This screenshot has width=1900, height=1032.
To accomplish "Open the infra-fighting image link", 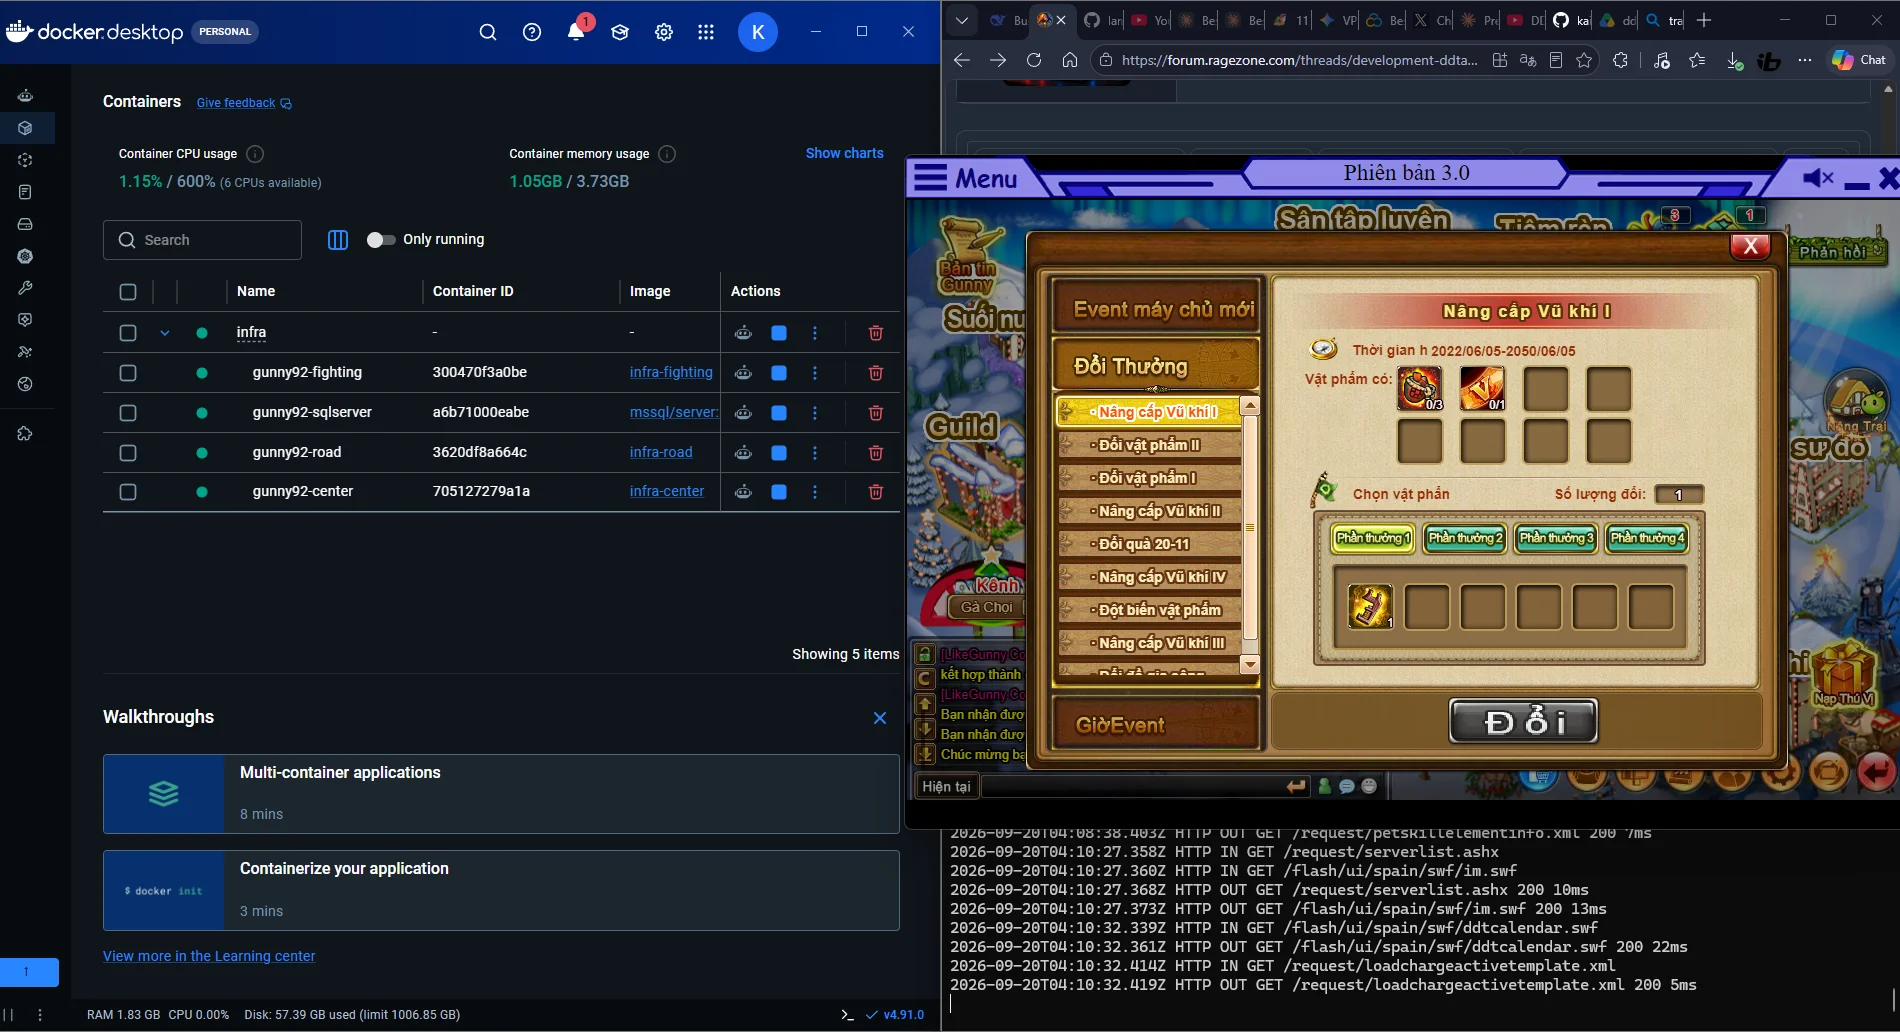I will pos(671,372).
